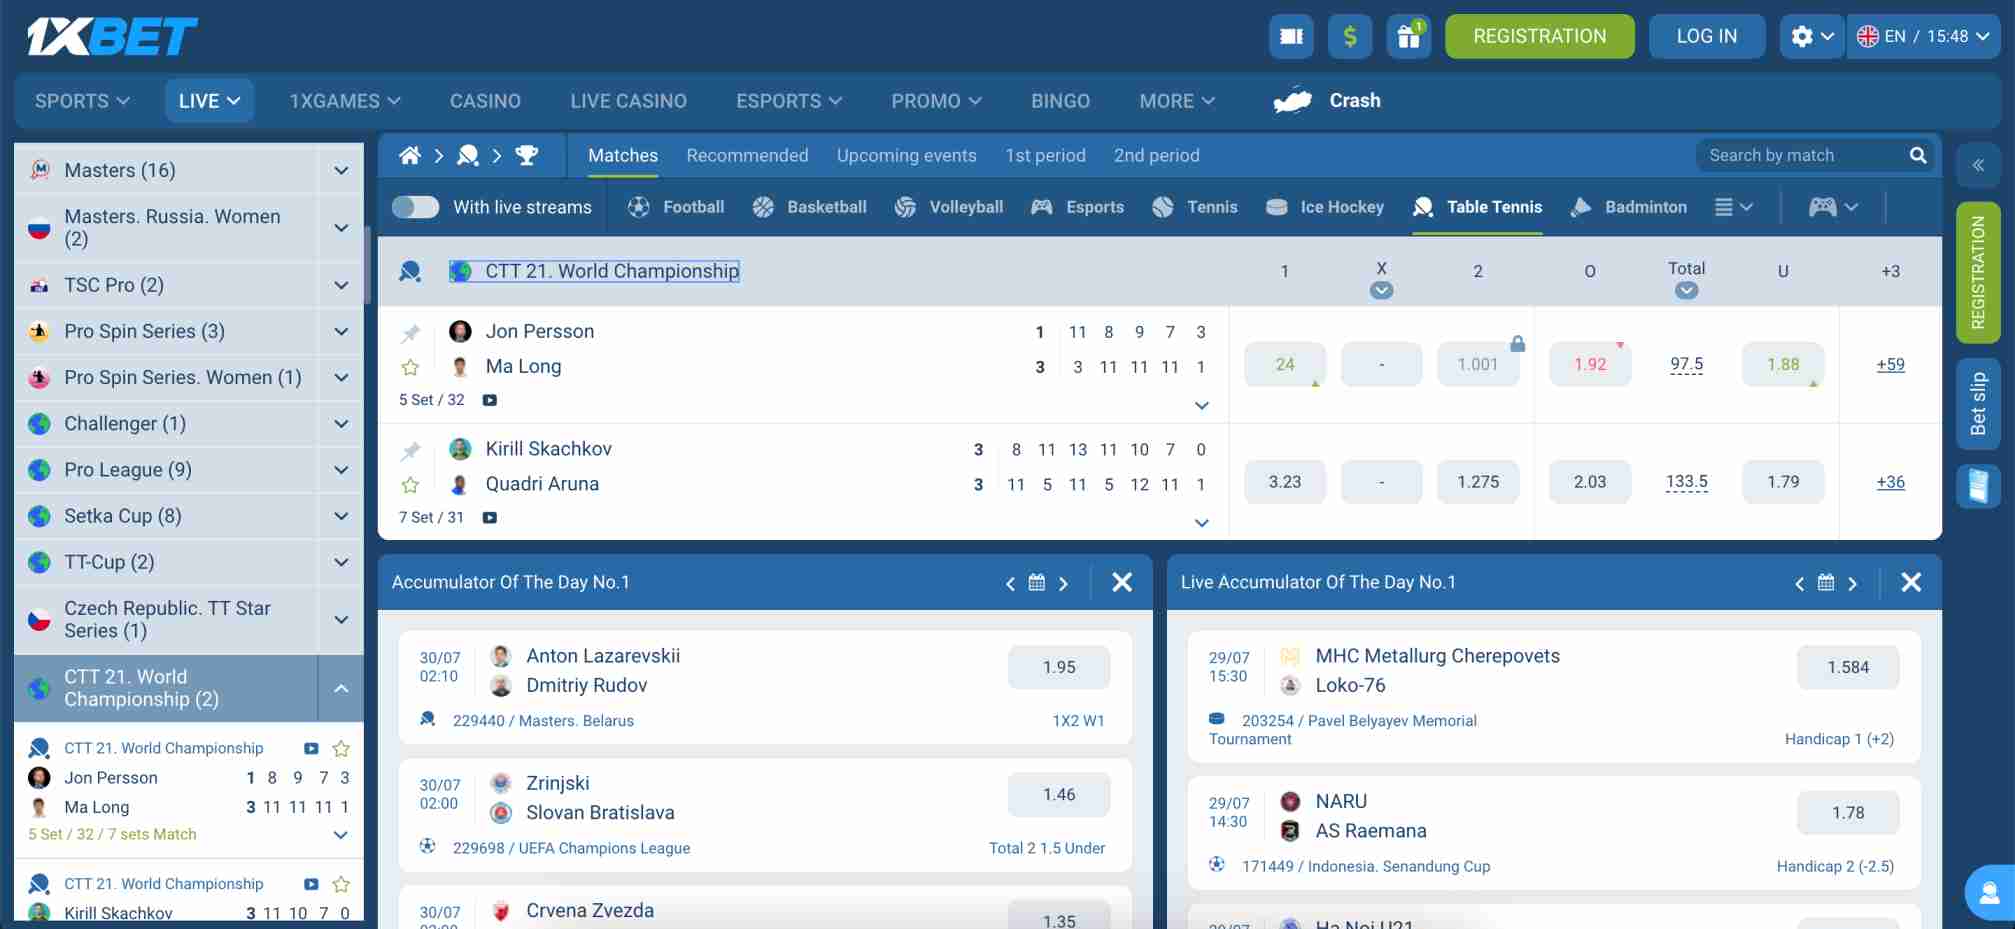Open the ESPORTS menu
The height and width of the screenshot is (929, 2015).
789,101
